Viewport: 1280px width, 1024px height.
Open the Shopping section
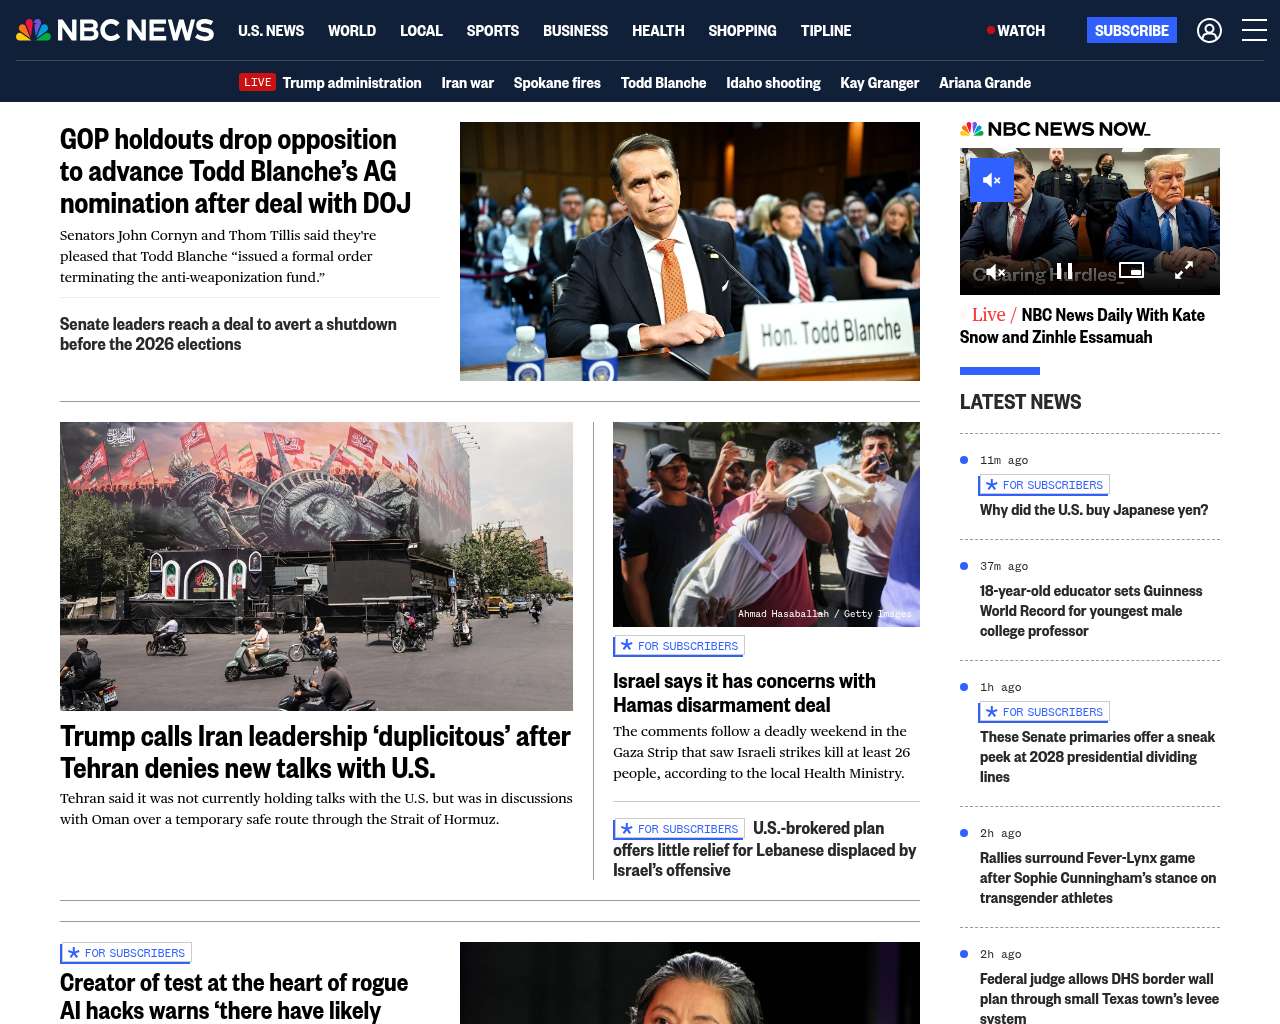coord(742,31)
